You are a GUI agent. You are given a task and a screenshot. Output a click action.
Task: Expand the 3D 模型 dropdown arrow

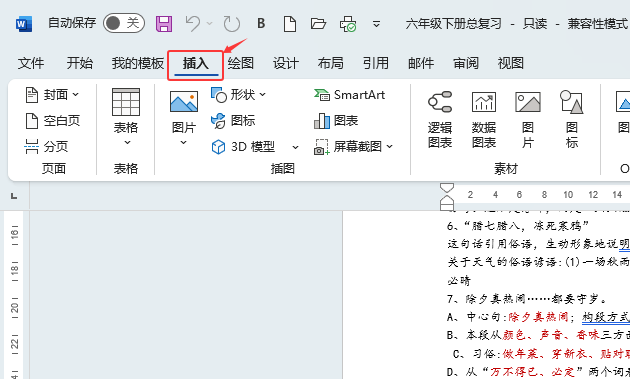[x=295, y=147]
